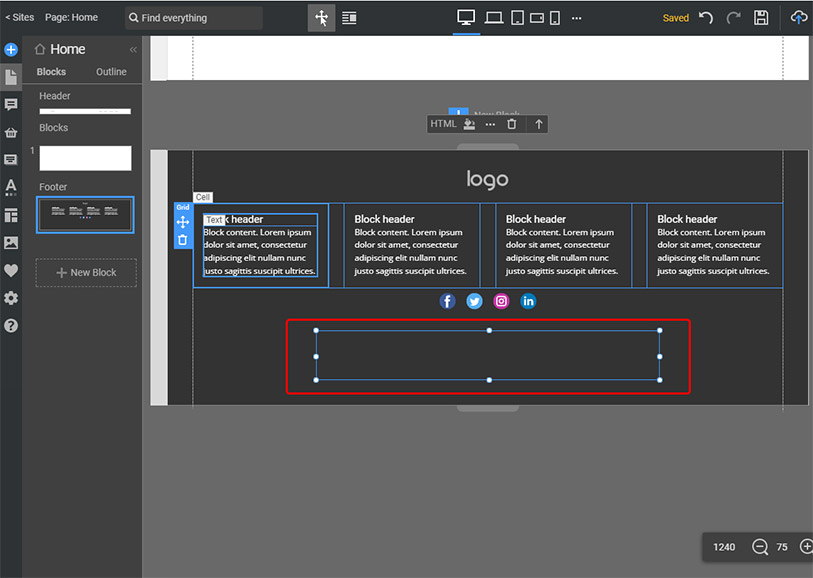813x578 pixels.
Task: Go back via the Sites link
Action: (x=19, y=18)
